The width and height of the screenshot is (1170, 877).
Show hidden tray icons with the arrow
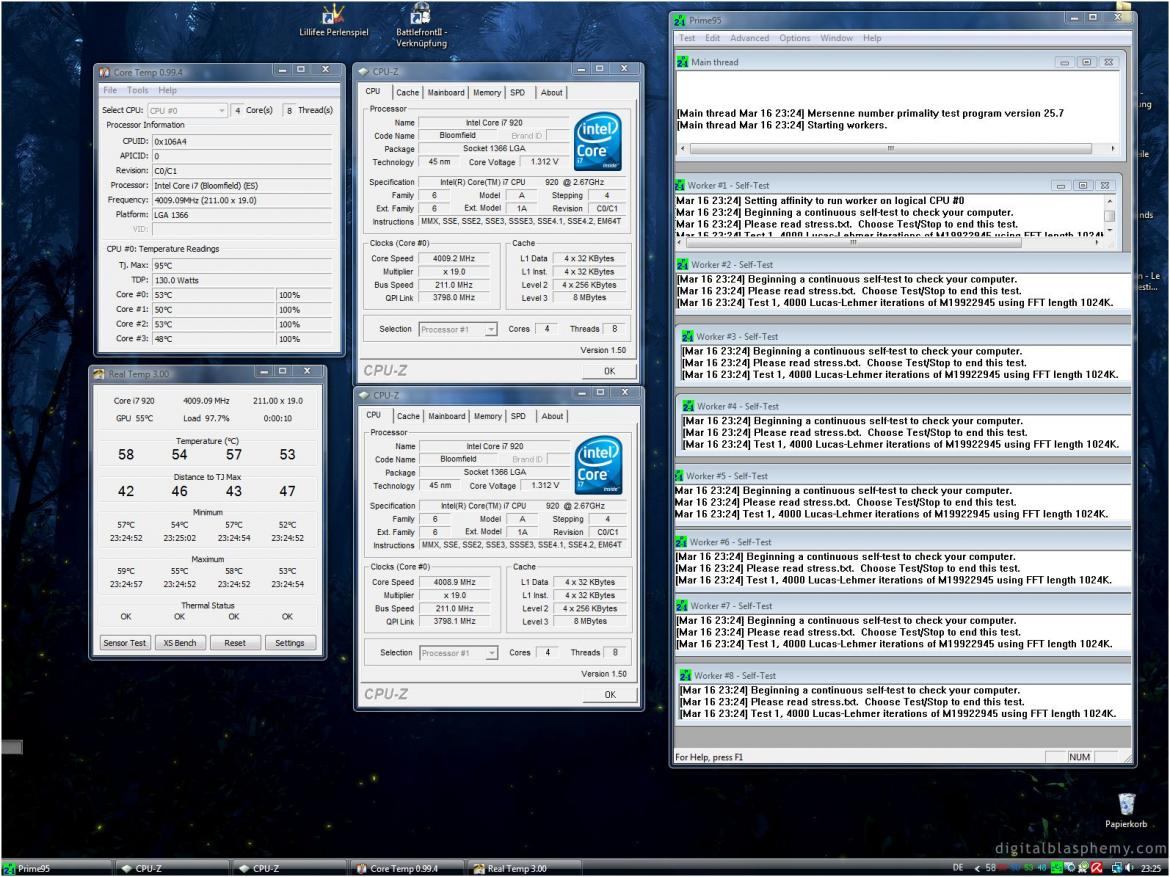[x=977, y=869]
